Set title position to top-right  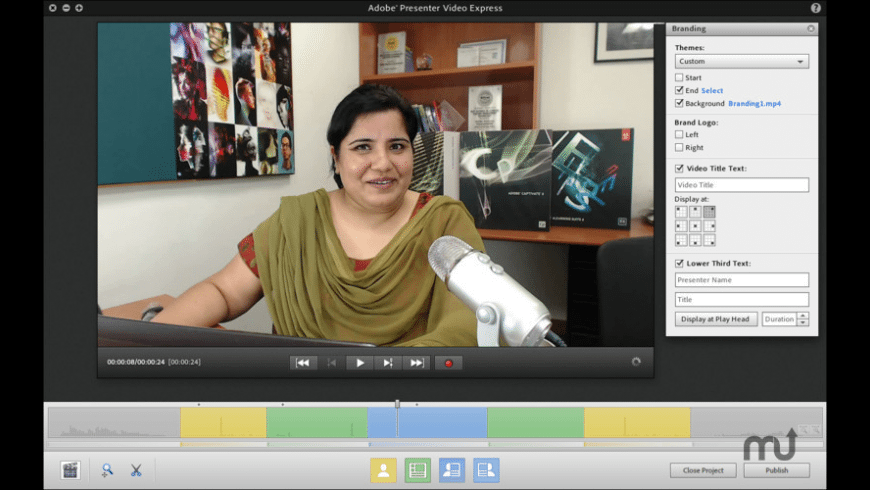[709, 211]
